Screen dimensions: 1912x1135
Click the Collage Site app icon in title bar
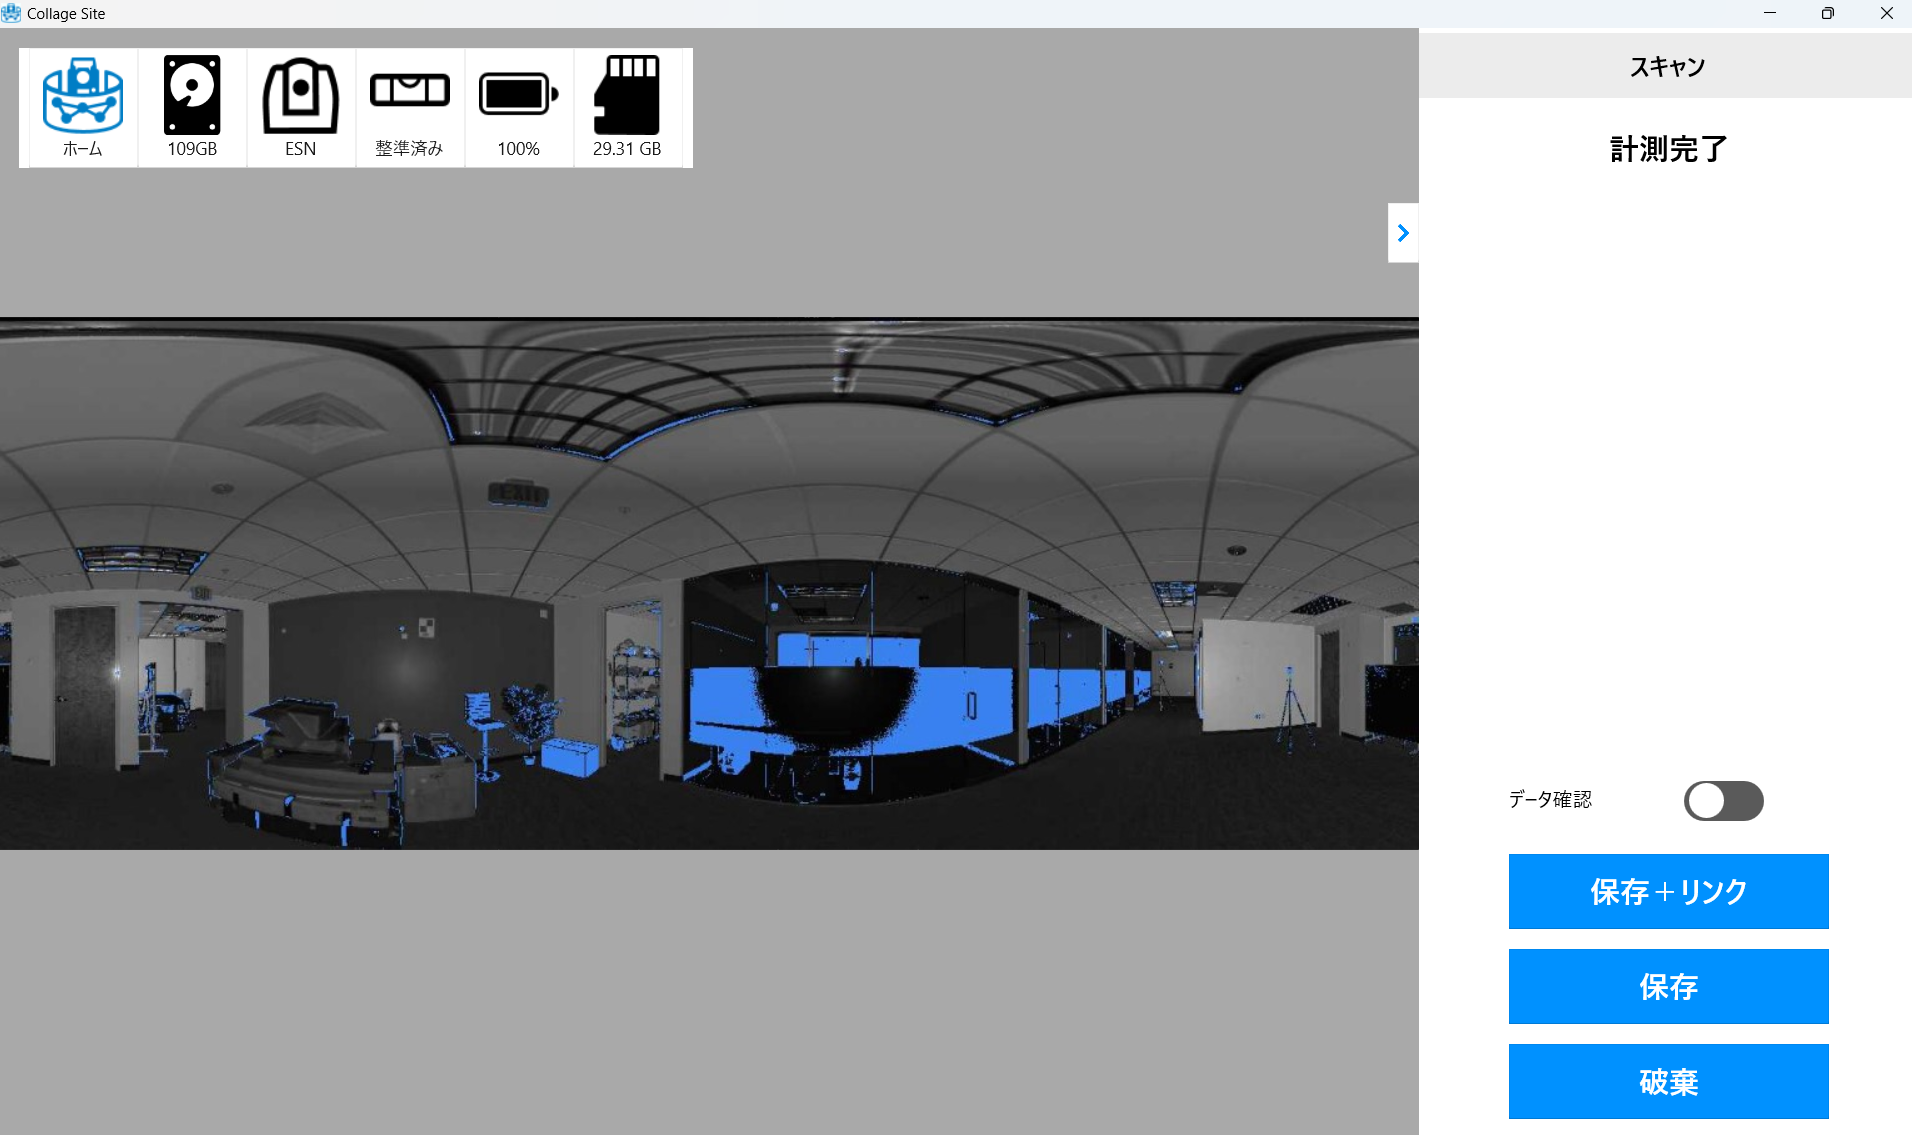click(12, 13)
